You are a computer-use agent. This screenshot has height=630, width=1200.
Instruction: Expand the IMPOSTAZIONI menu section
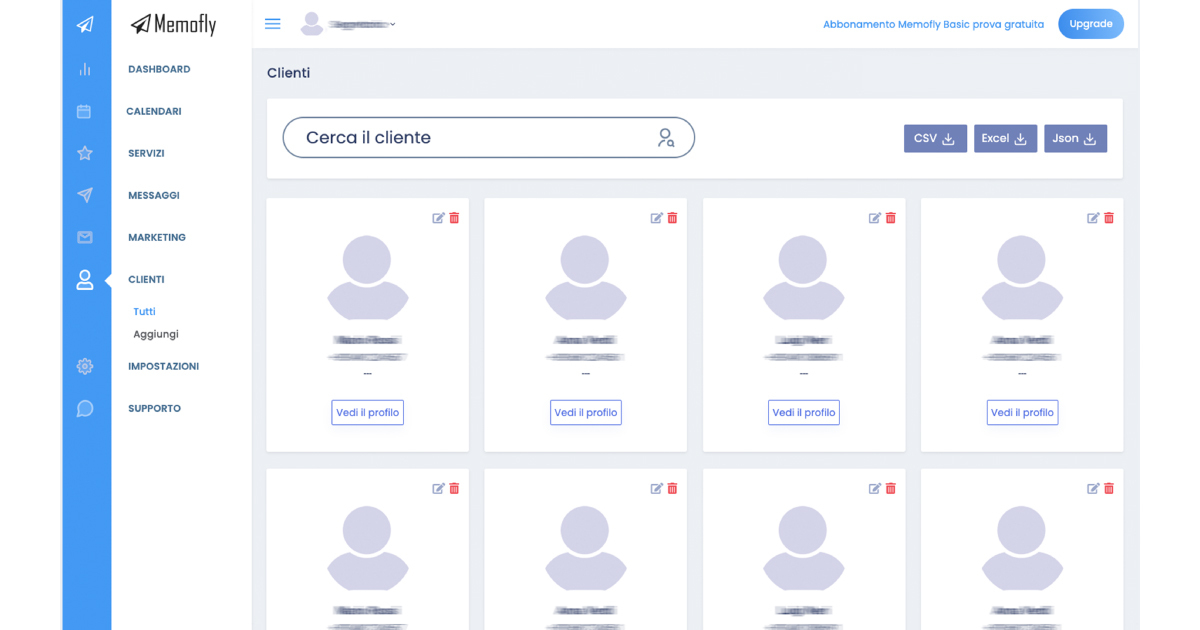pos(163,366)
